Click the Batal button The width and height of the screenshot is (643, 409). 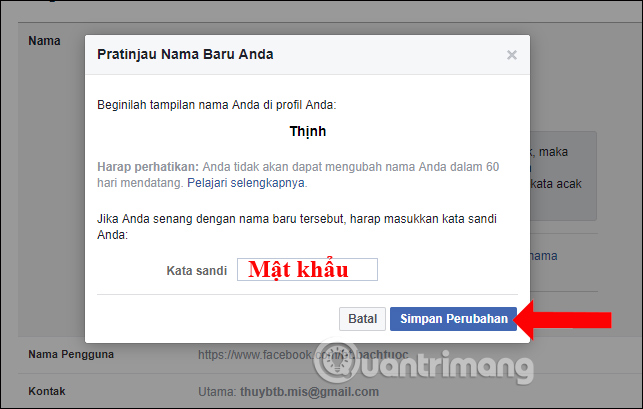362,319
